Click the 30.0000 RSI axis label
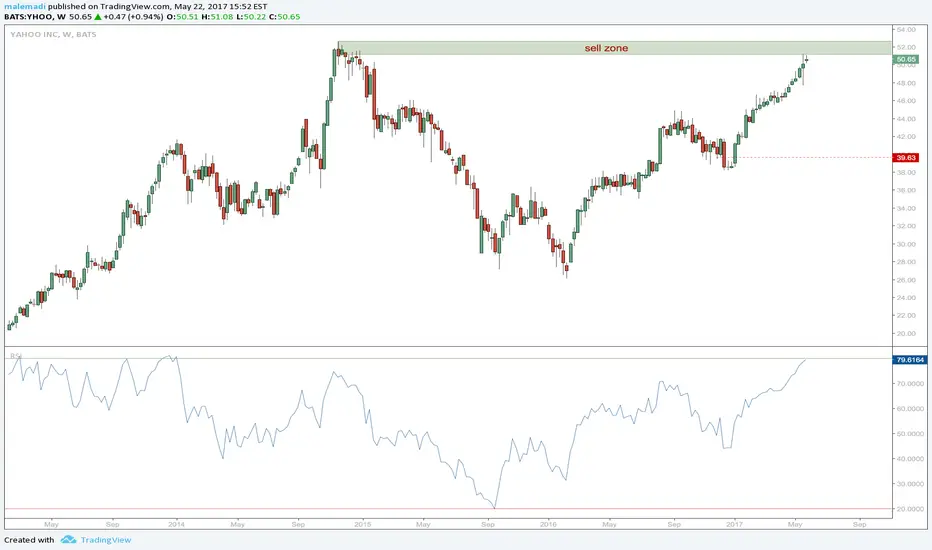This screenshot has width=932, height=550. pyautogui.click(x=910, y=484)
